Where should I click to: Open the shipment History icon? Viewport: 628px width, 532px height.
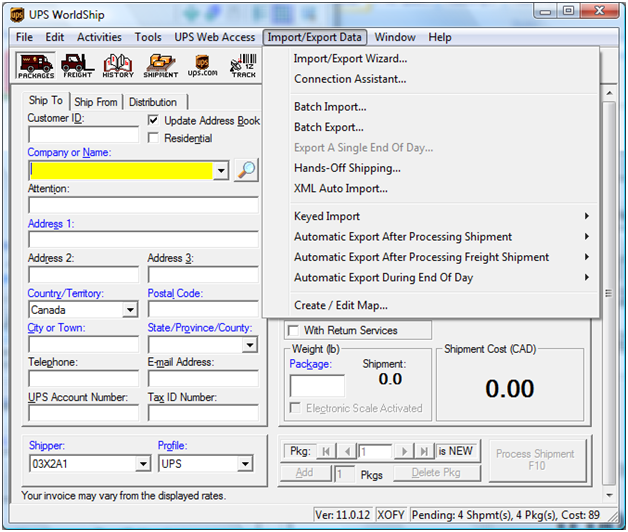pyautogui.click(x=118, y=67)
